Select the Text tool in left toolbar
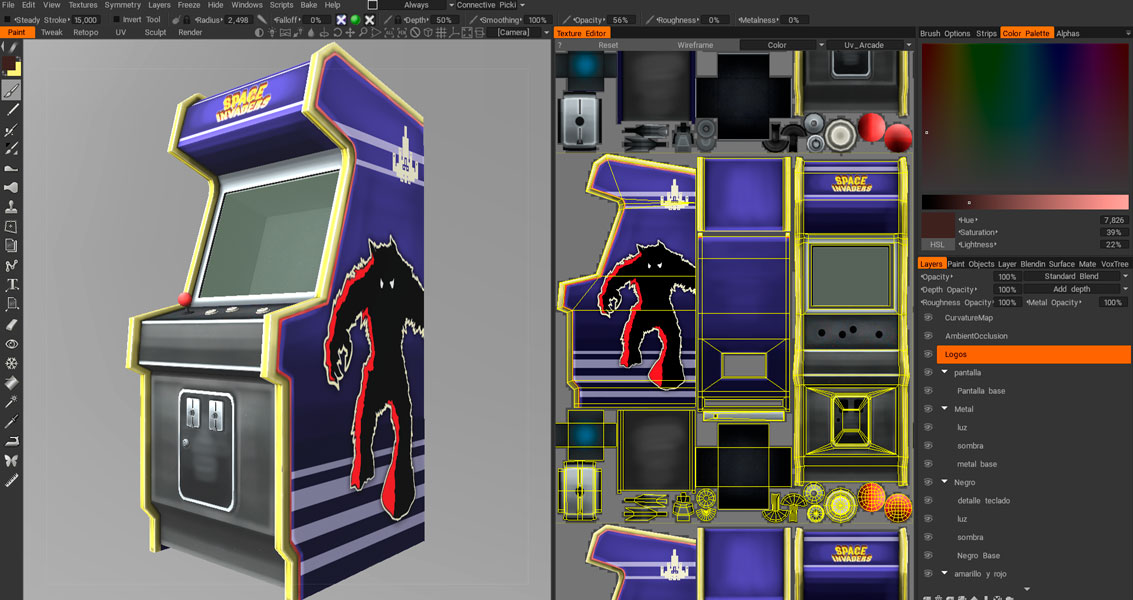 pyautogui.click(x=11, y=285)
